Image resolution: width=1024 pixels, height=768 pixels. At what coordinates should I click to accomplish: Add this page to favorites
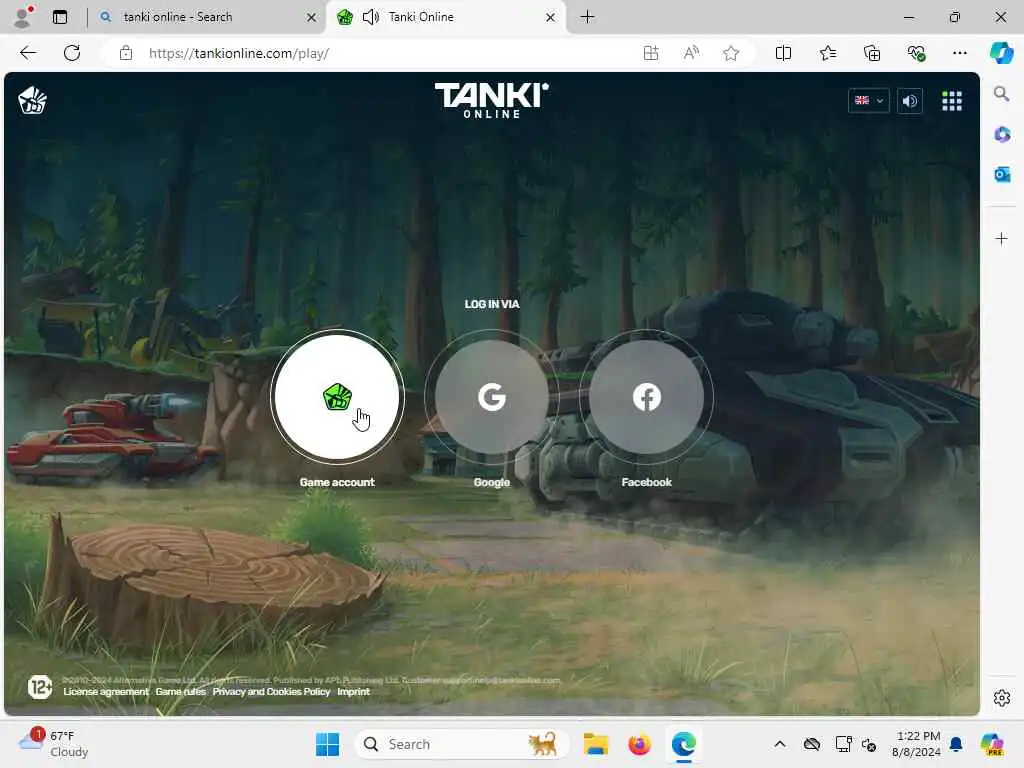pyautogui.click(x=731, y=53)
